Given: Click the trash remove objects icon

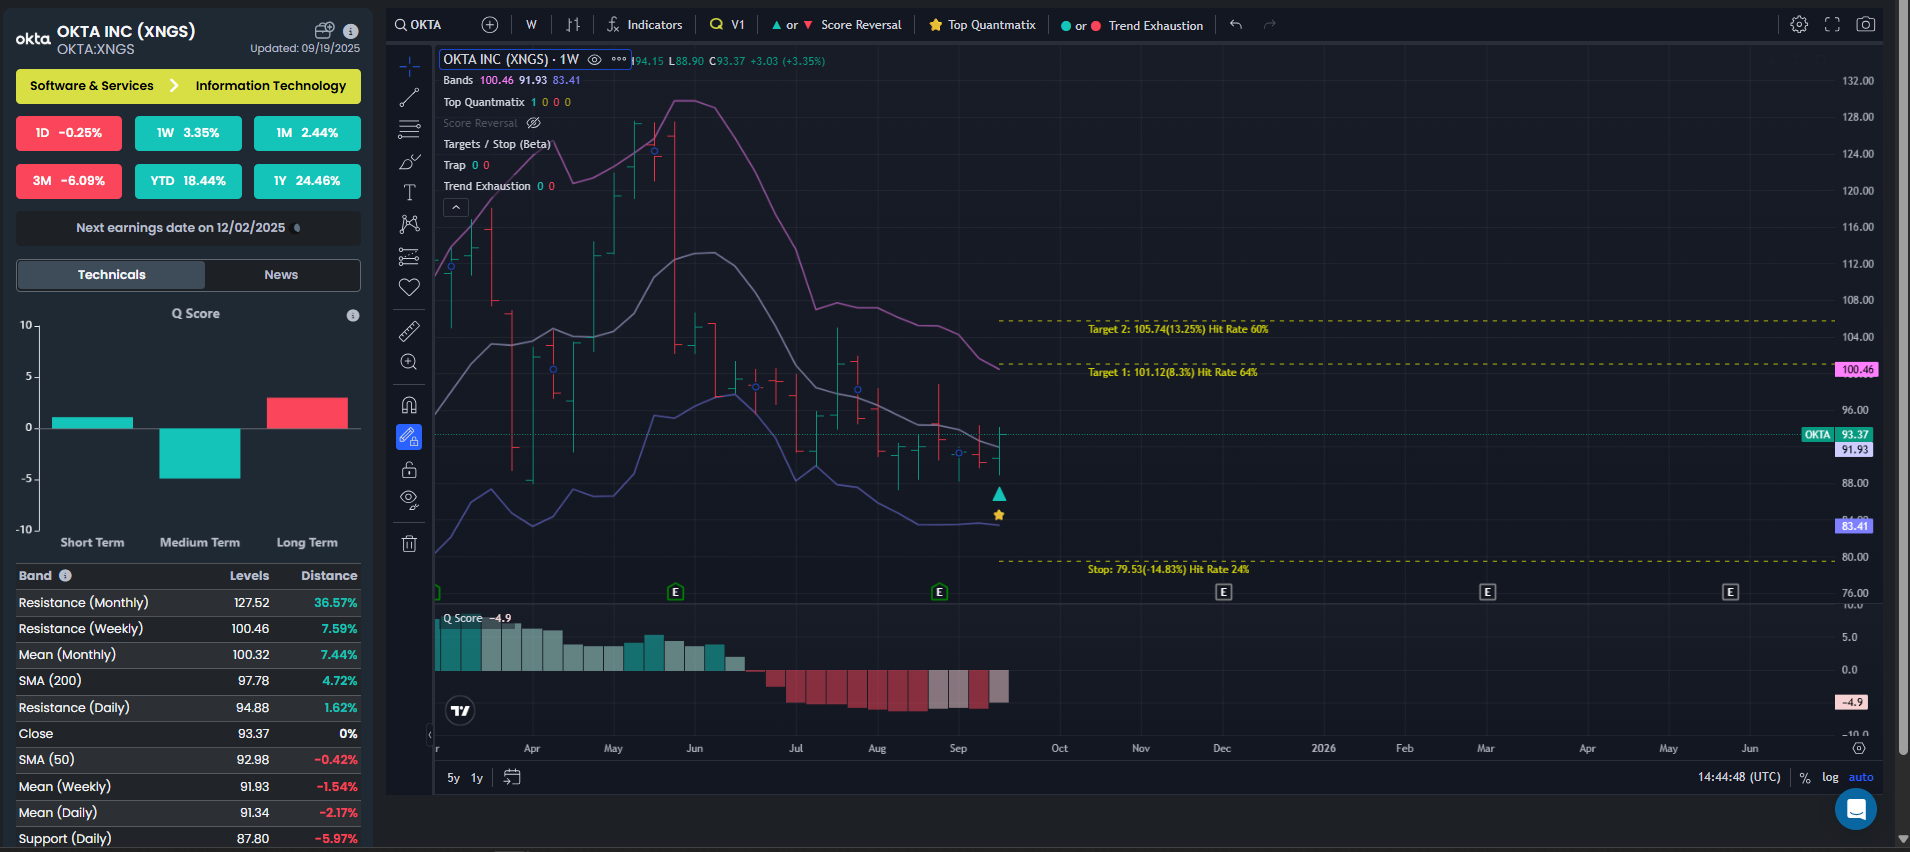Looking at the screenshot, I should coord(409,544).
